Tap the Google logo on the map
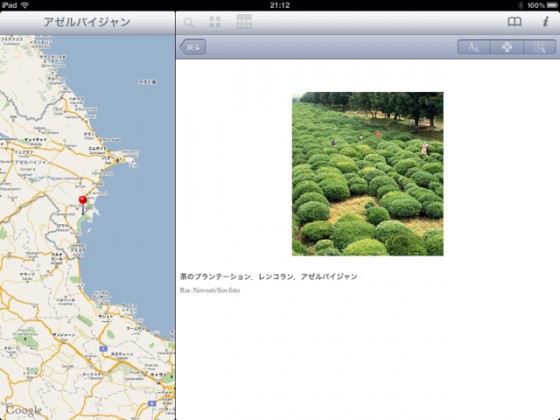Viewport: 560px width, 420px height. tap(23, 411)
